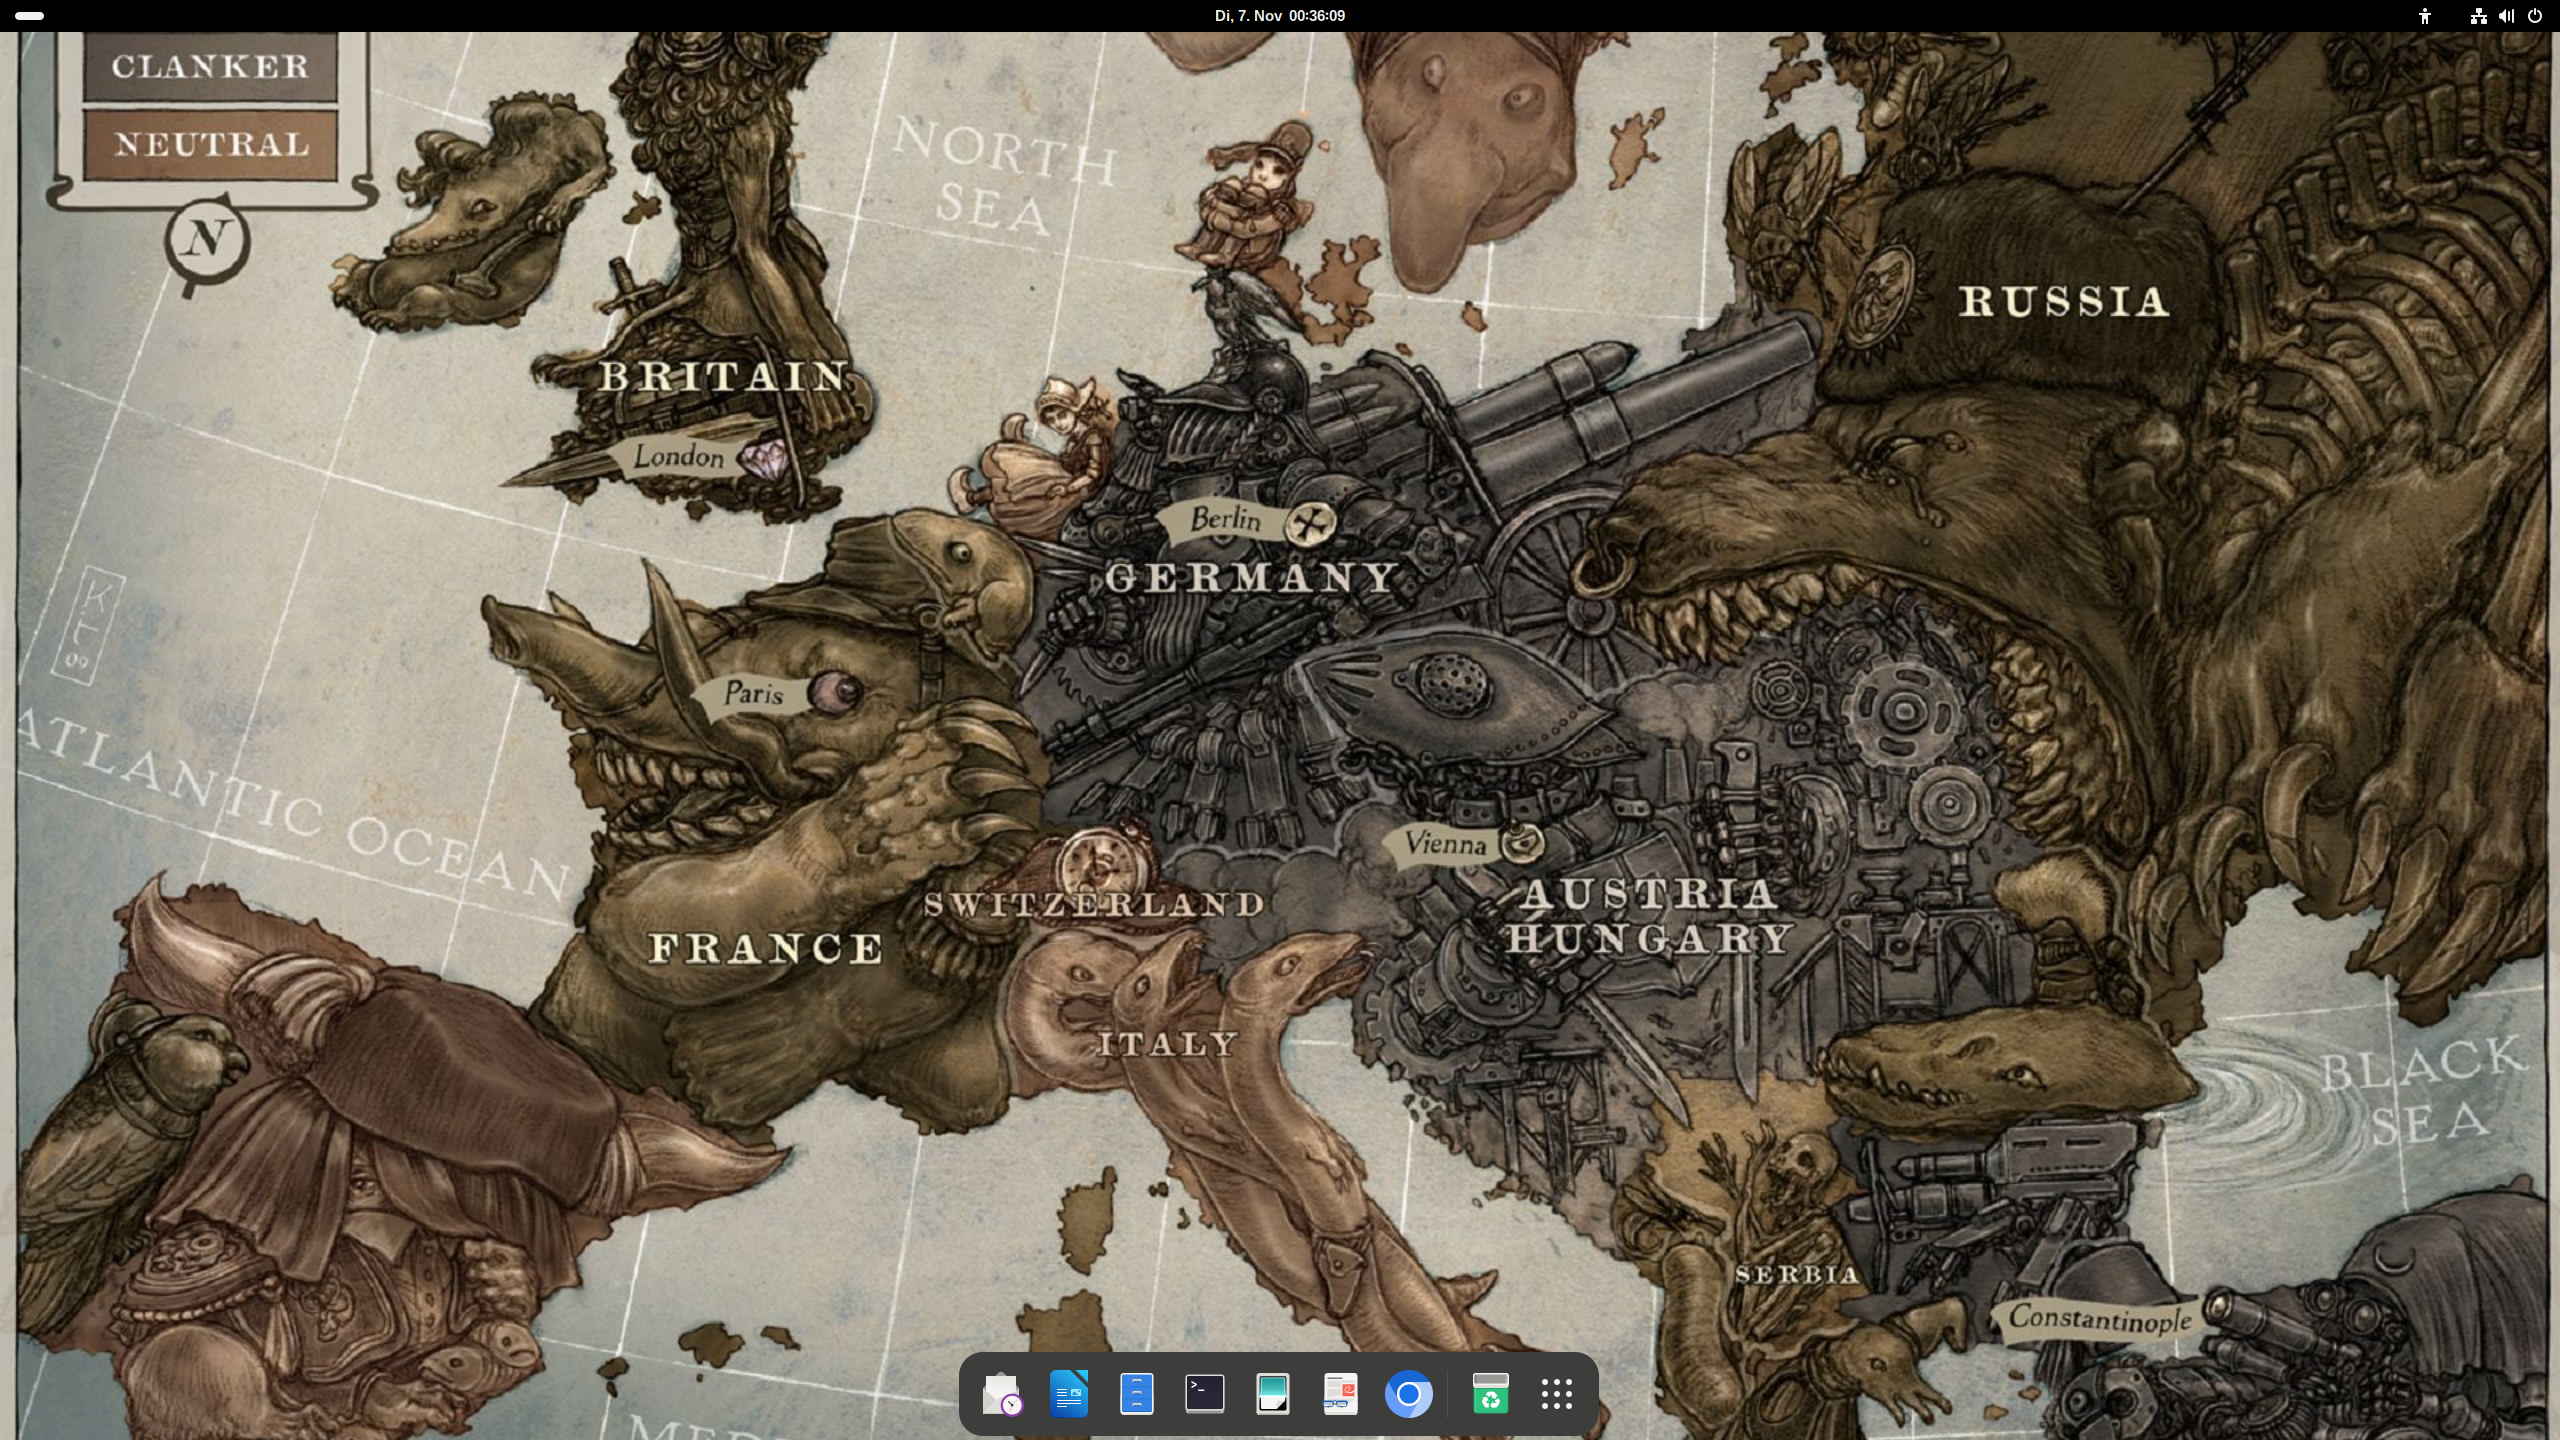Open the accessibility menu in top bar

point(2424,16)
